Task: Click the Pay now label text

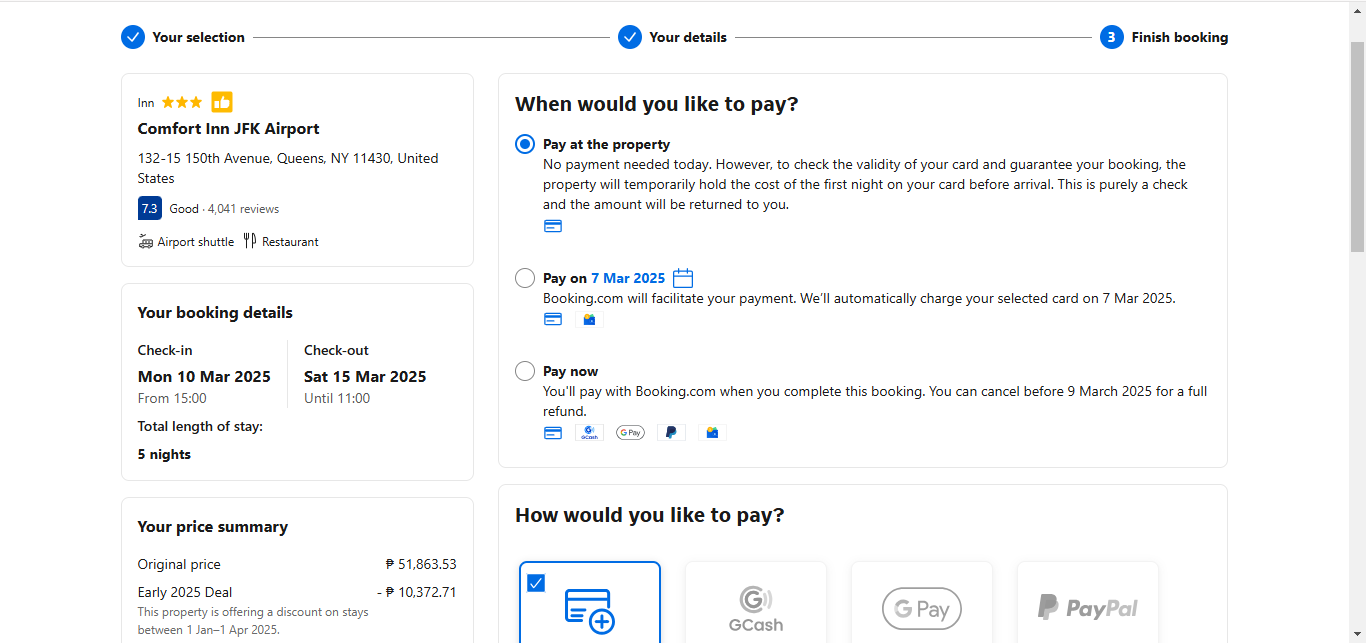Action: [570, 371]
